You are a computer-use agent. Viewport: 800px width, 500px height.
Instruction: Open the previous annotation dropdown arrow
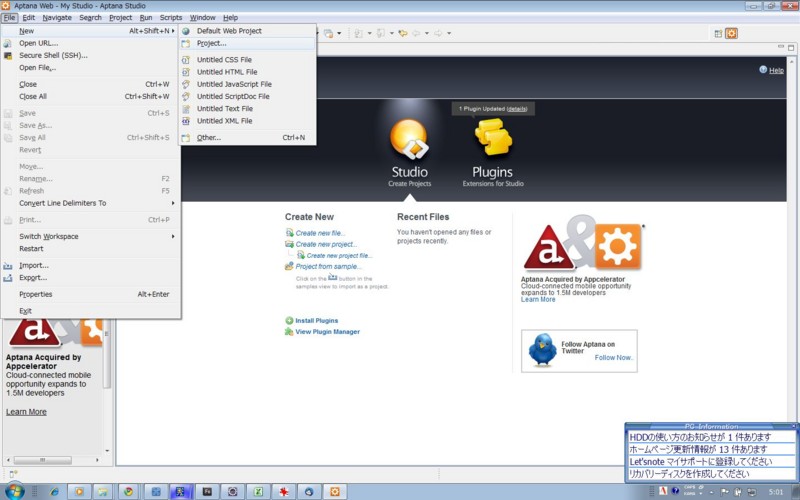[x=392, y=34]
